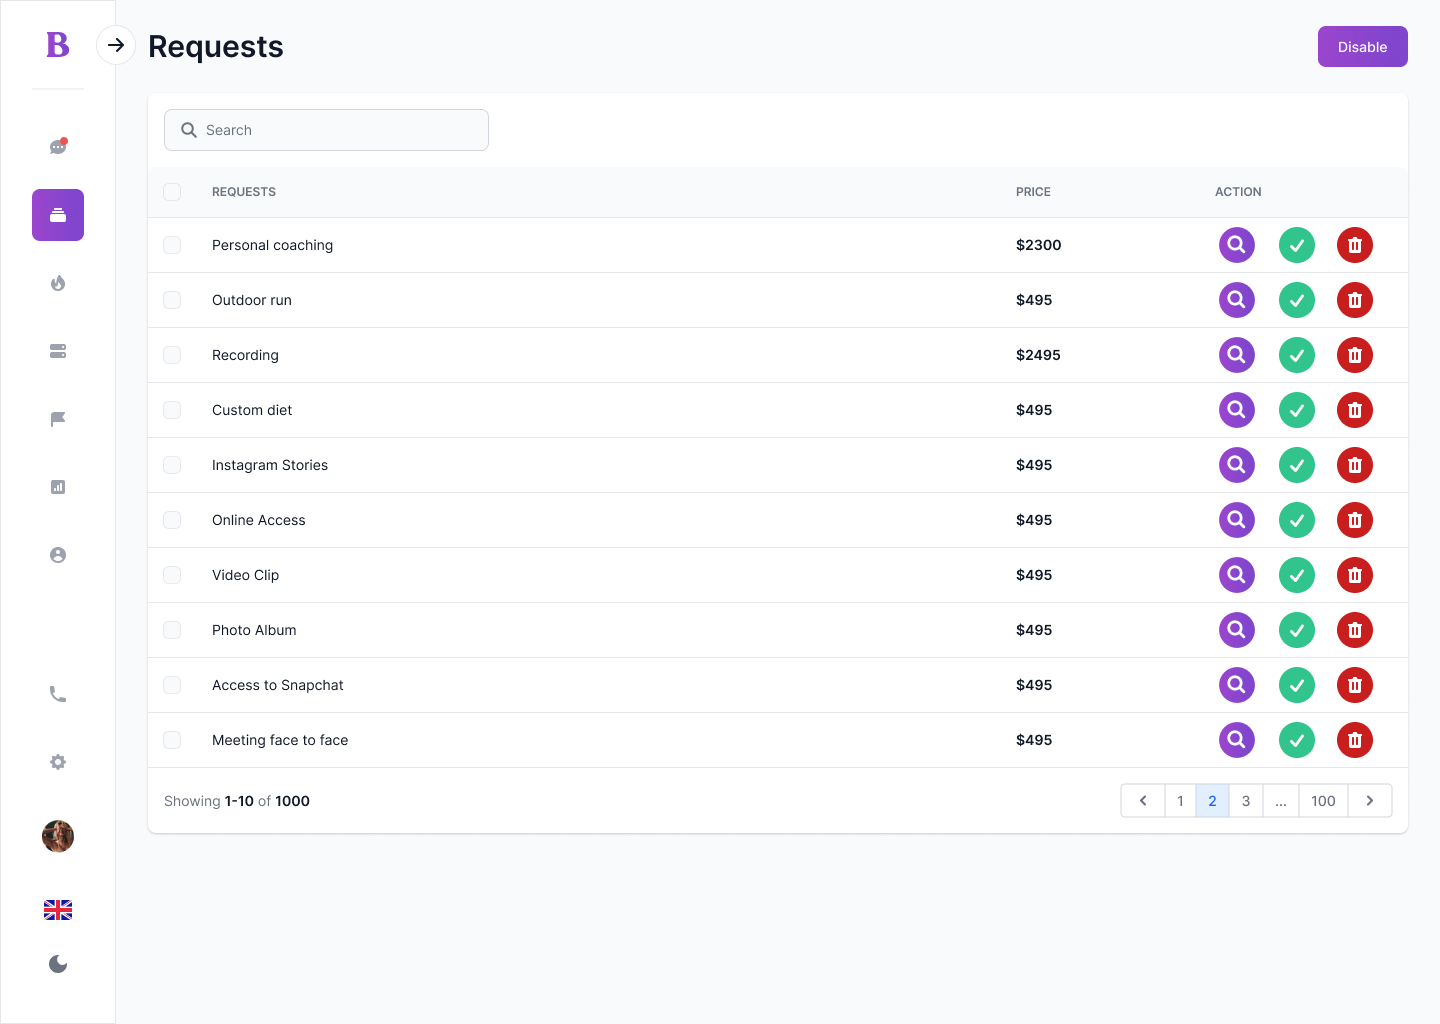Open the flame trending section

tap(57, 283)
